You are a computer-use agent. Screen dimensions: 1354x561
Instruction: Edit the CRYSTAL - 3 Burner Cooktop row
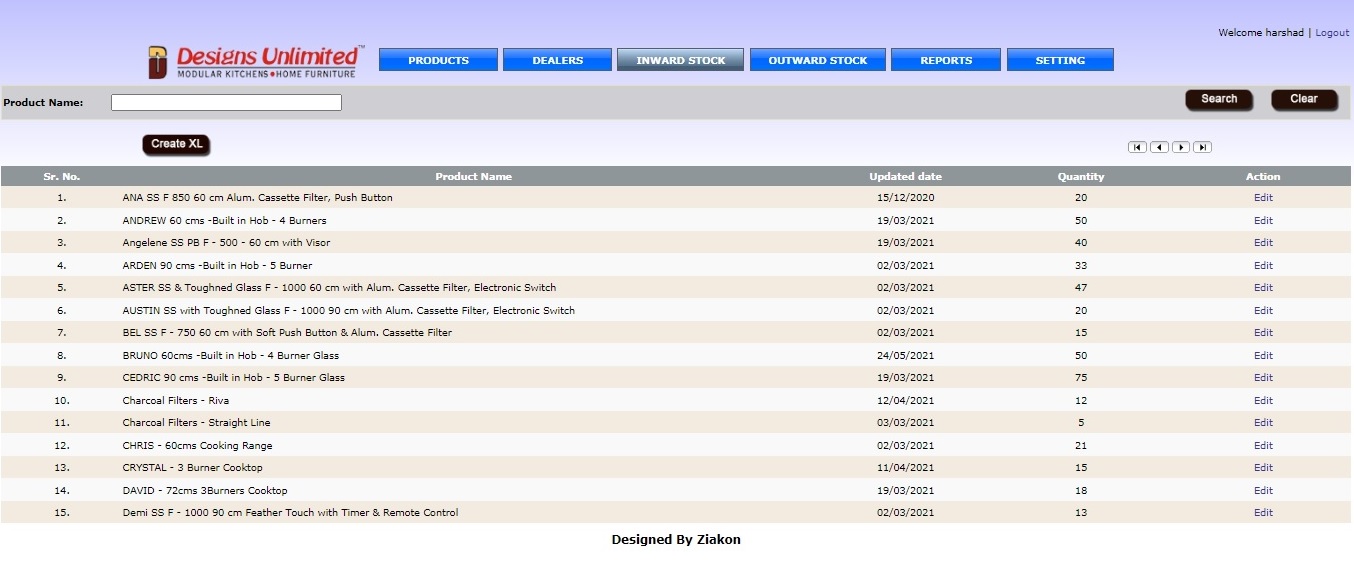point(1263,468)
